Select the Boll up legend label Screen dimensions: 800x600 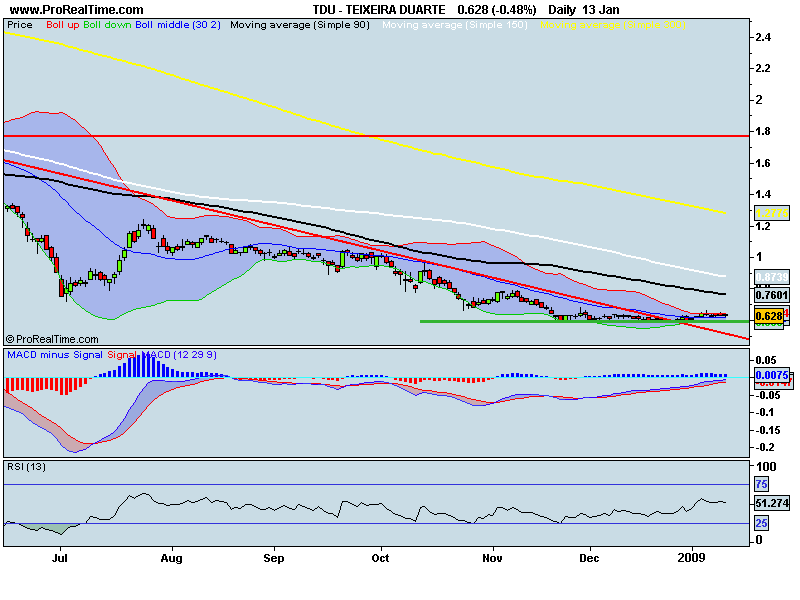(63, 25)
